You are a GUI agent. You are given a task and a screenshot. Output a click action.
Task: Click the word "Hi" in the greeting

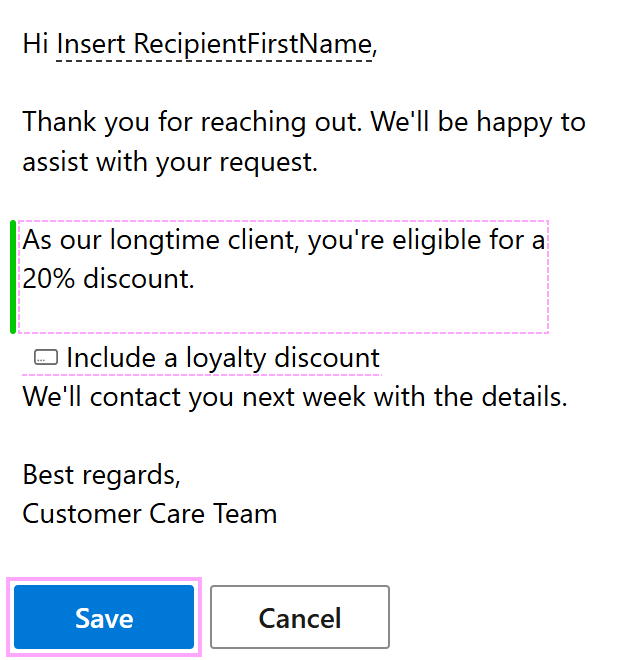36,44
